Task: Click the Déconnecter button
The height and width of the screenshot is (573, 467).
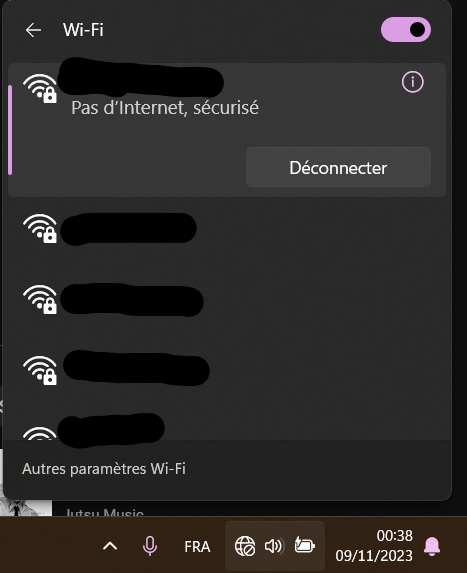Action: [338, 167]
